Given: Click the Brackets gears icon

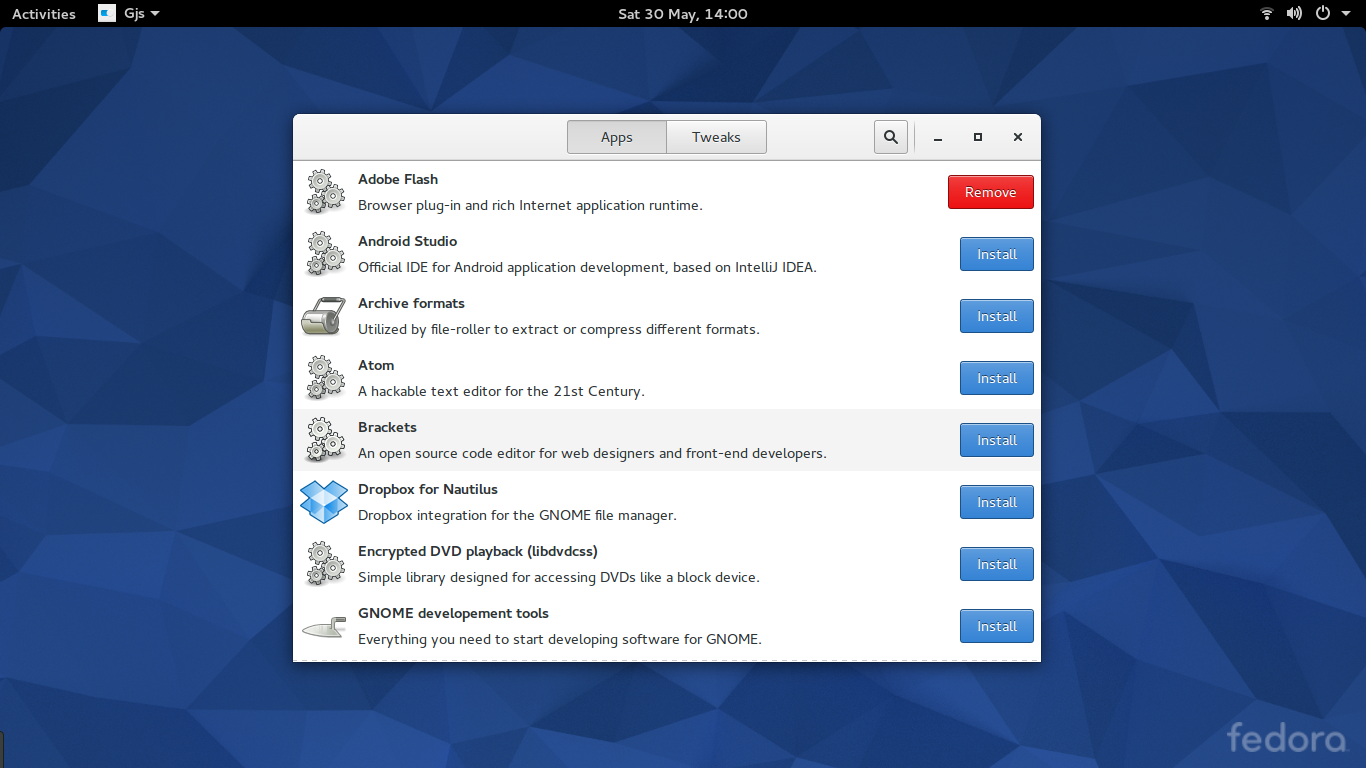Looking at the screenshot, I should point(324,440).
